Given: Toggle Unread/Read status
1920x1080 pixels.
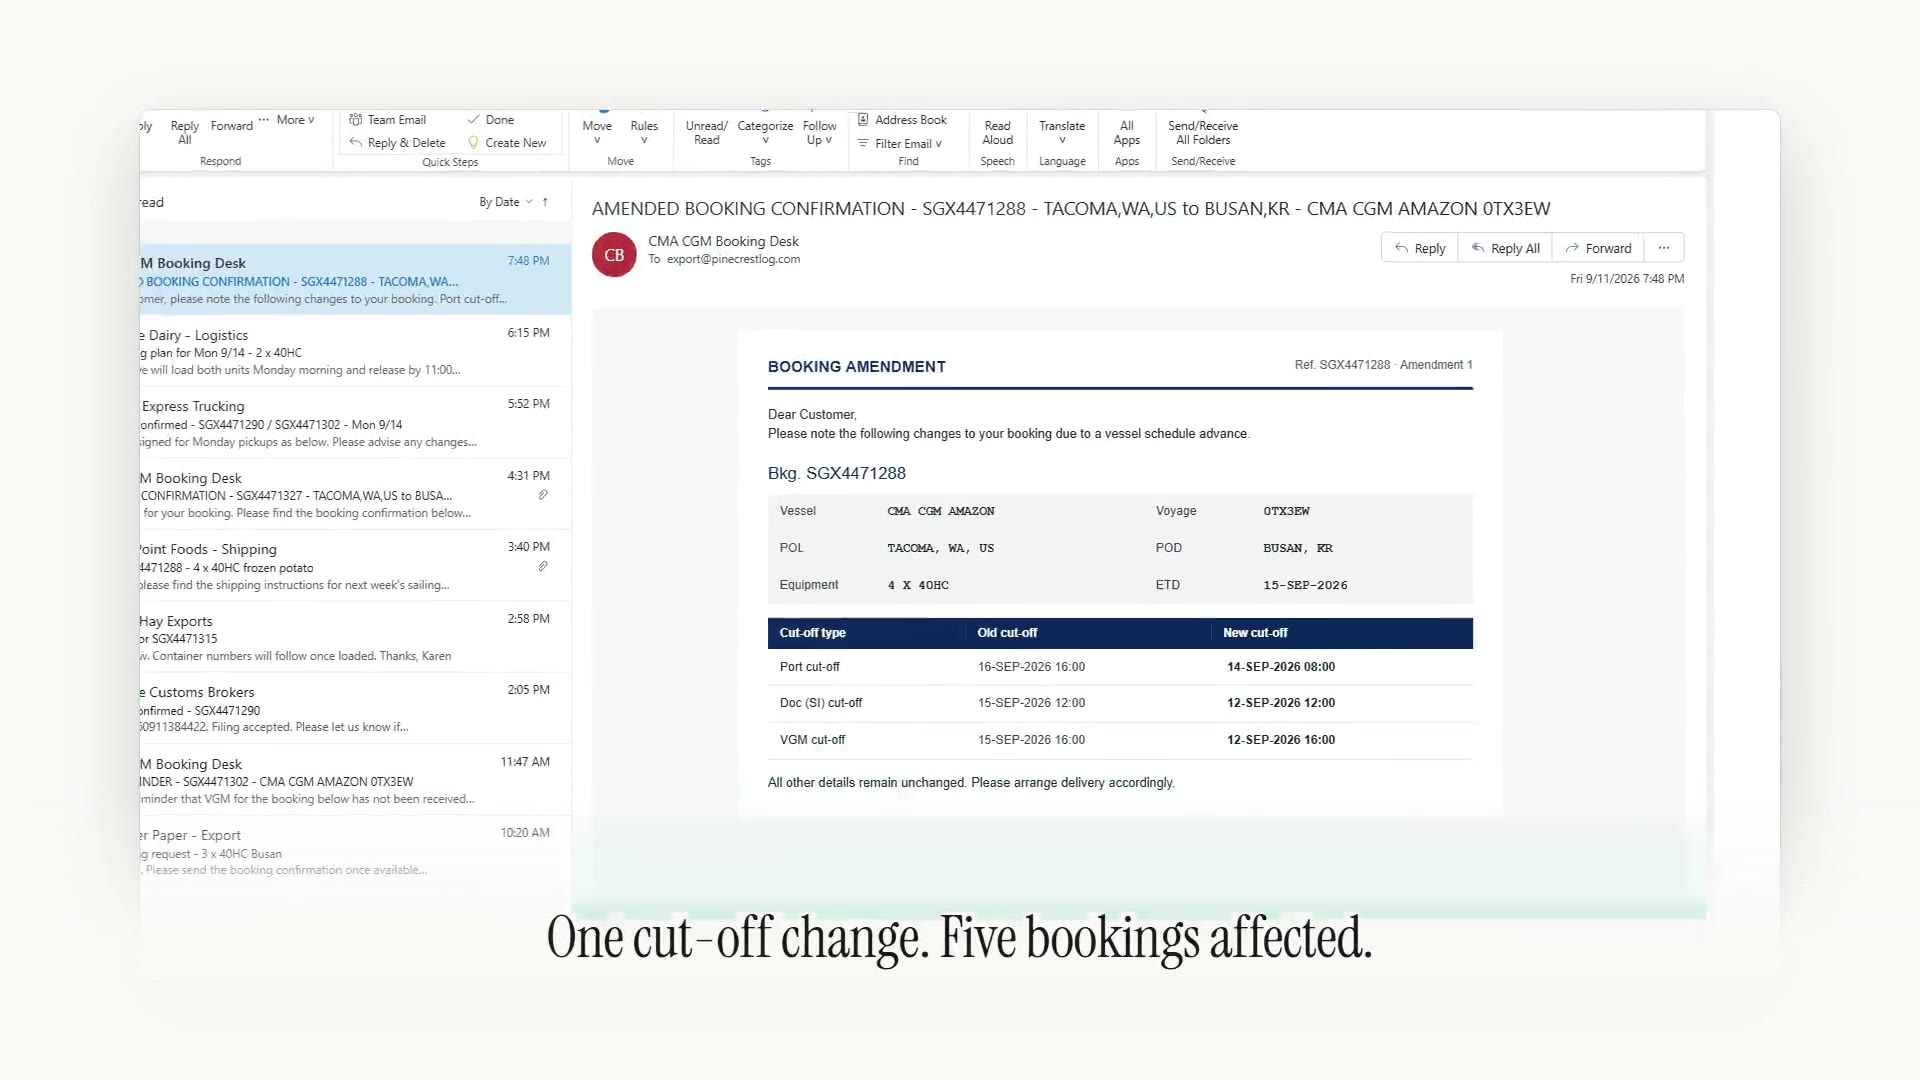Looking at the screenshot, I should pyautogui.click(x=706, y=132).
